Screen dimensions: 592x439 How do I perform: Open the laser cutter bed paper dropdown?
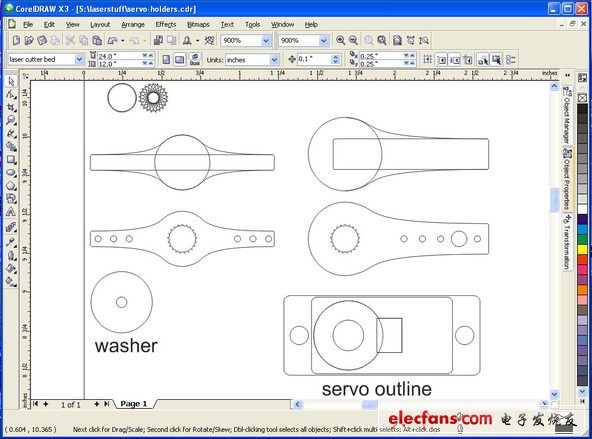pyautogui.click(x=79, y=59)
